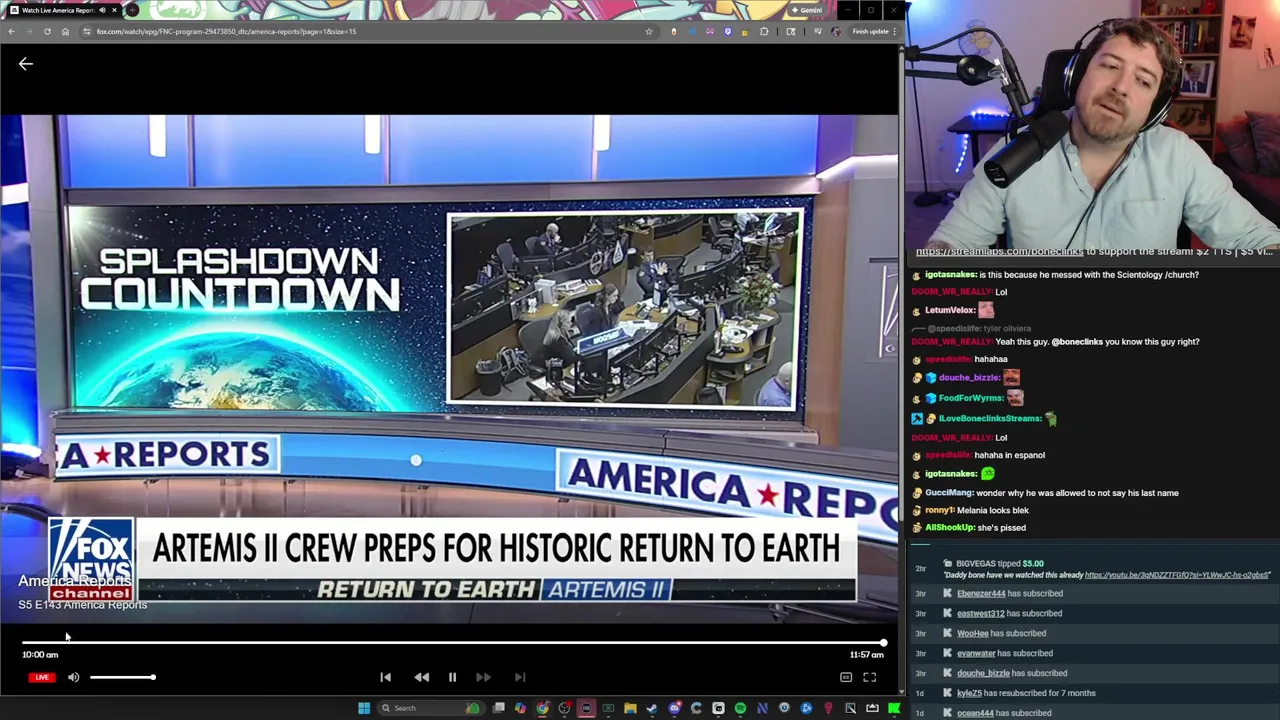Click the LIVE badge to jump live
The image size is (1280, 720).
pos(41,677)
